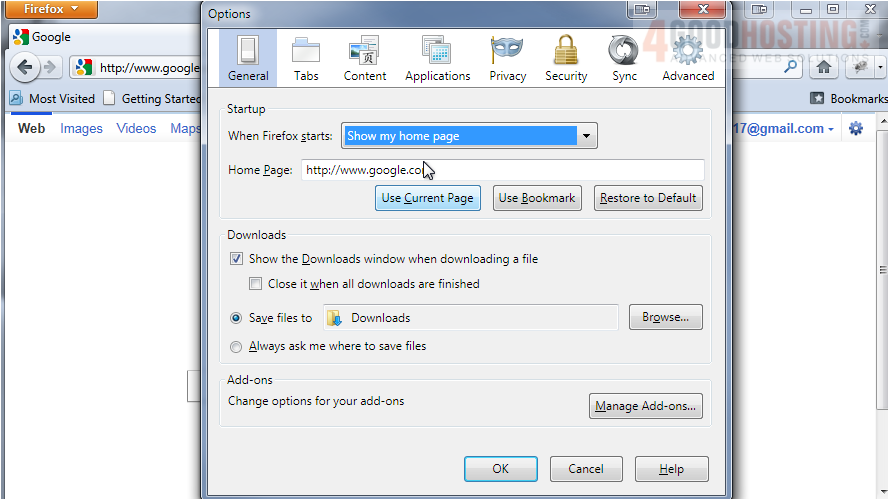
Task: Click the browser Back arrow button
Action: (x=25, y=68)
